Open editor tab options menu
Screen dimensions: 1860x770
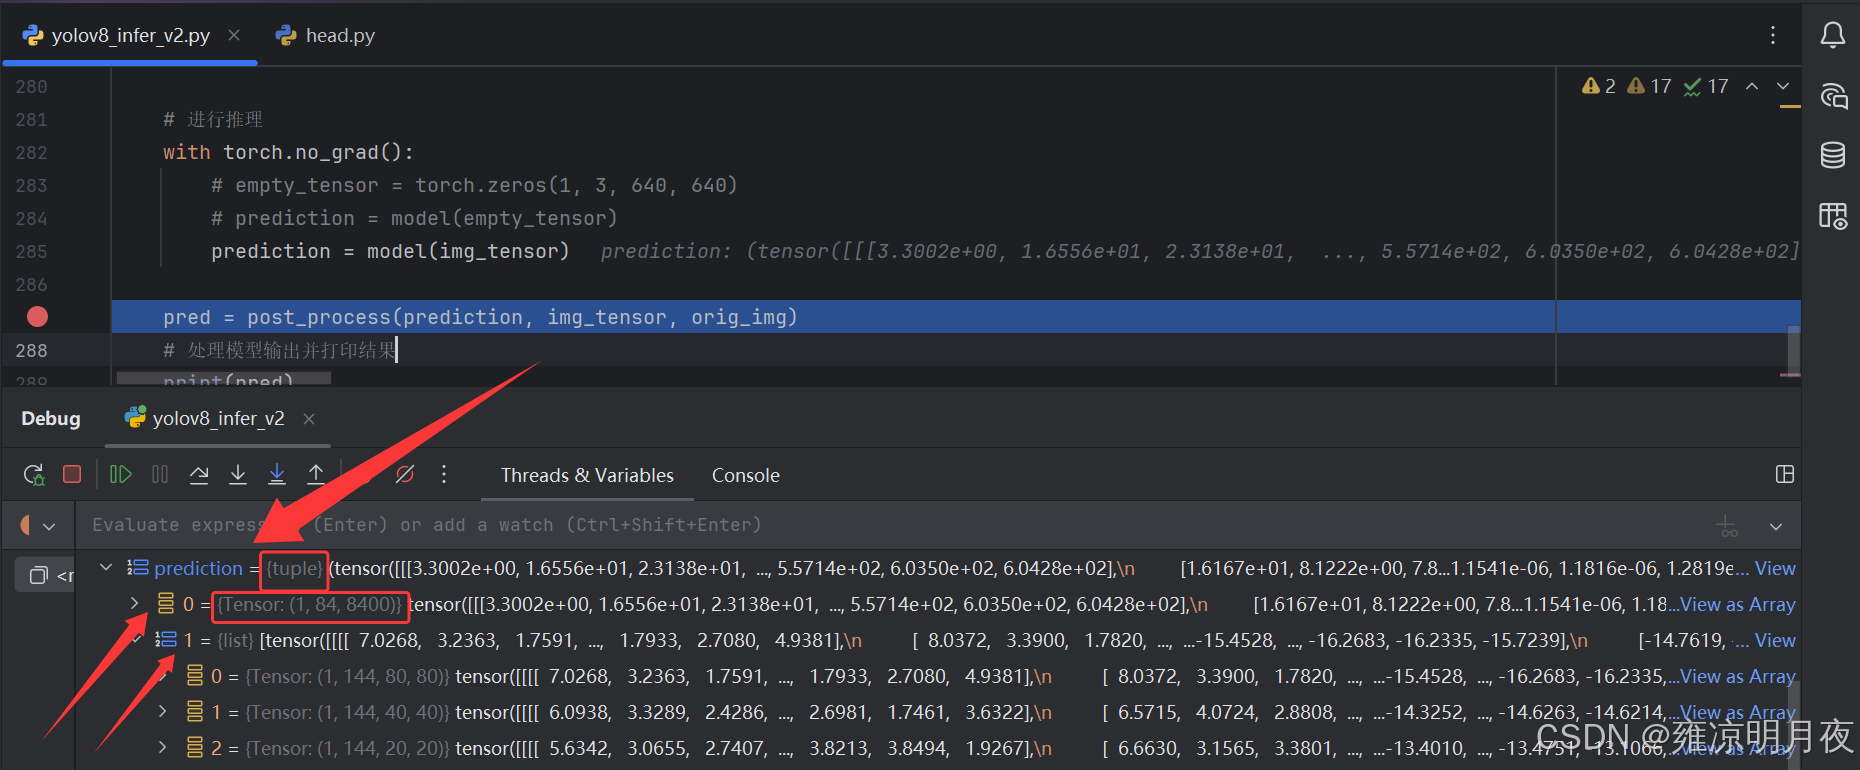1773,35
